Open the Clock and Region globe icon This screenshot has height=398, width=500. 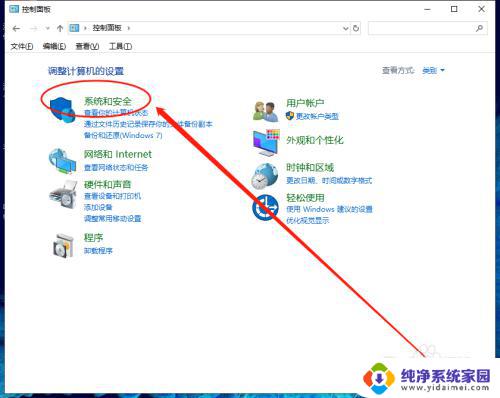tap(265, 176)
